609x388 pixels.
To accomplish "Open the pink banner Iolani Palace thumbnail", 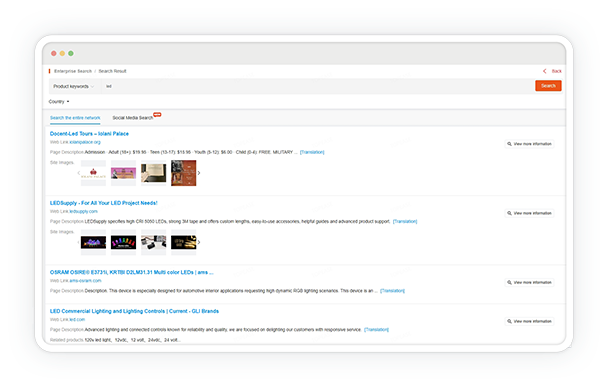I will coord(124,173).
